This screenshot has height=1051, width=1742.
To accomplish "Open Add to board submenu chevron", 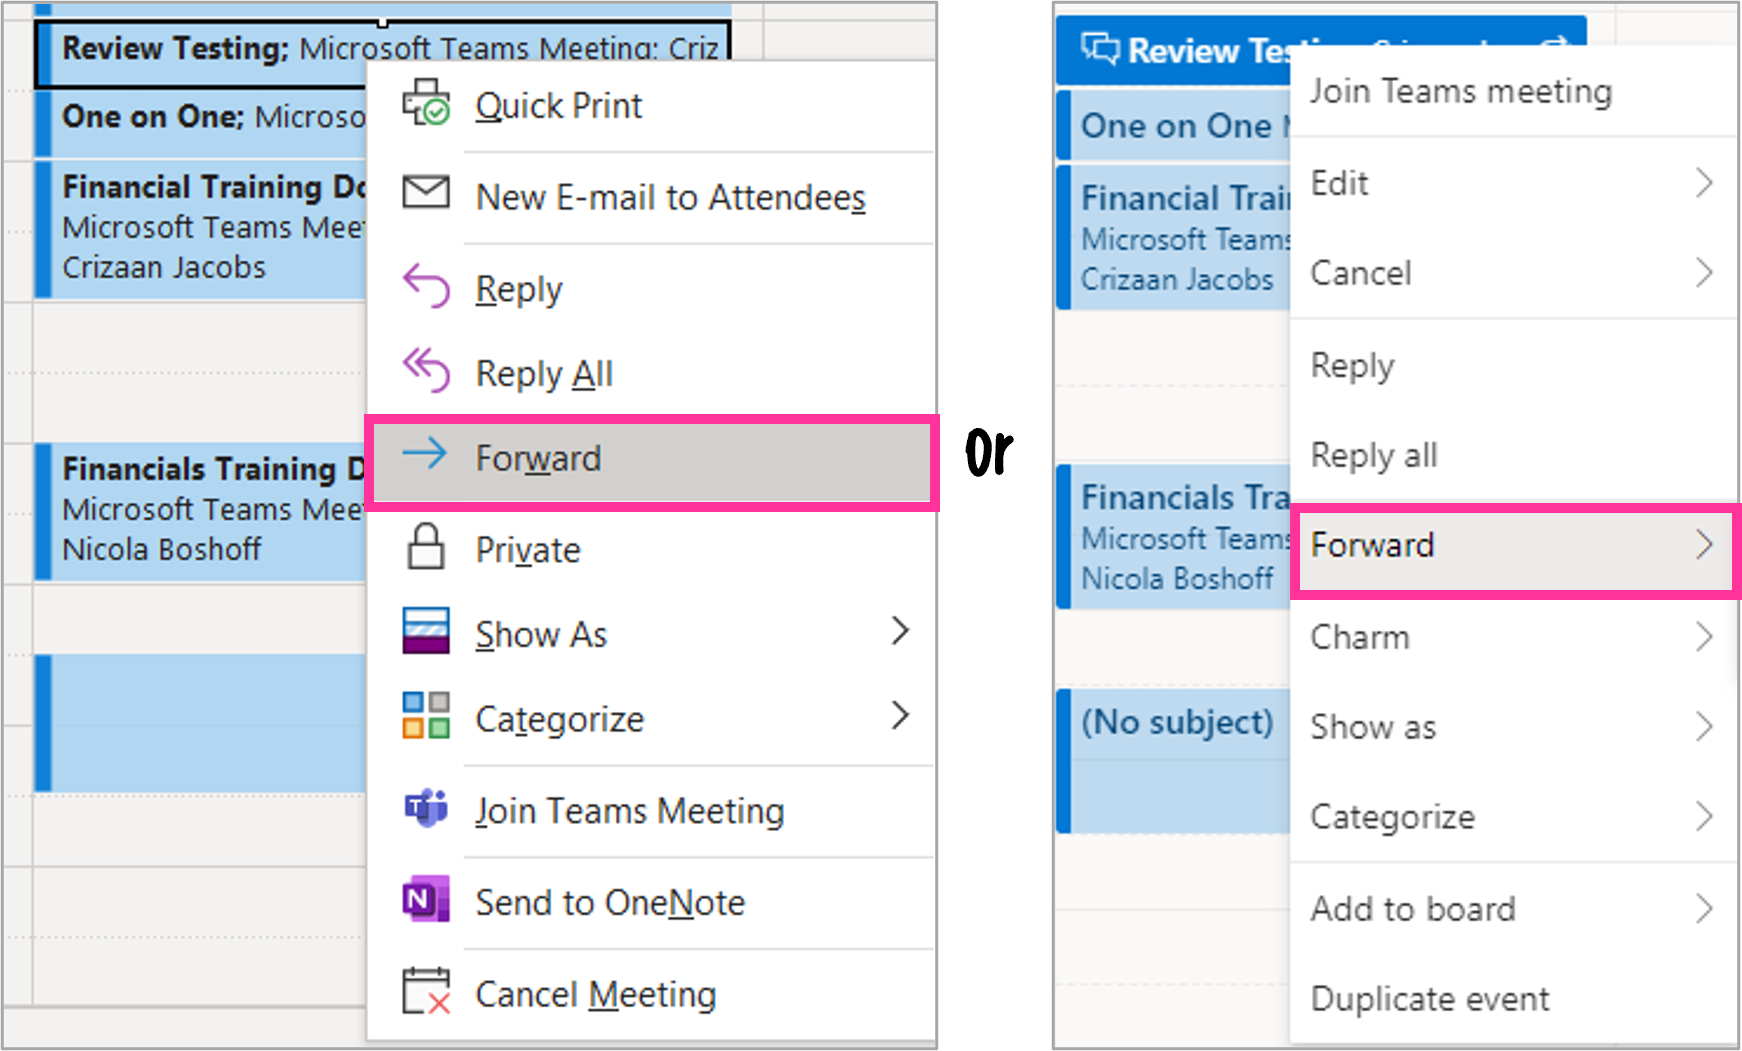I will pyautogui.click(x=1705, y=908).
